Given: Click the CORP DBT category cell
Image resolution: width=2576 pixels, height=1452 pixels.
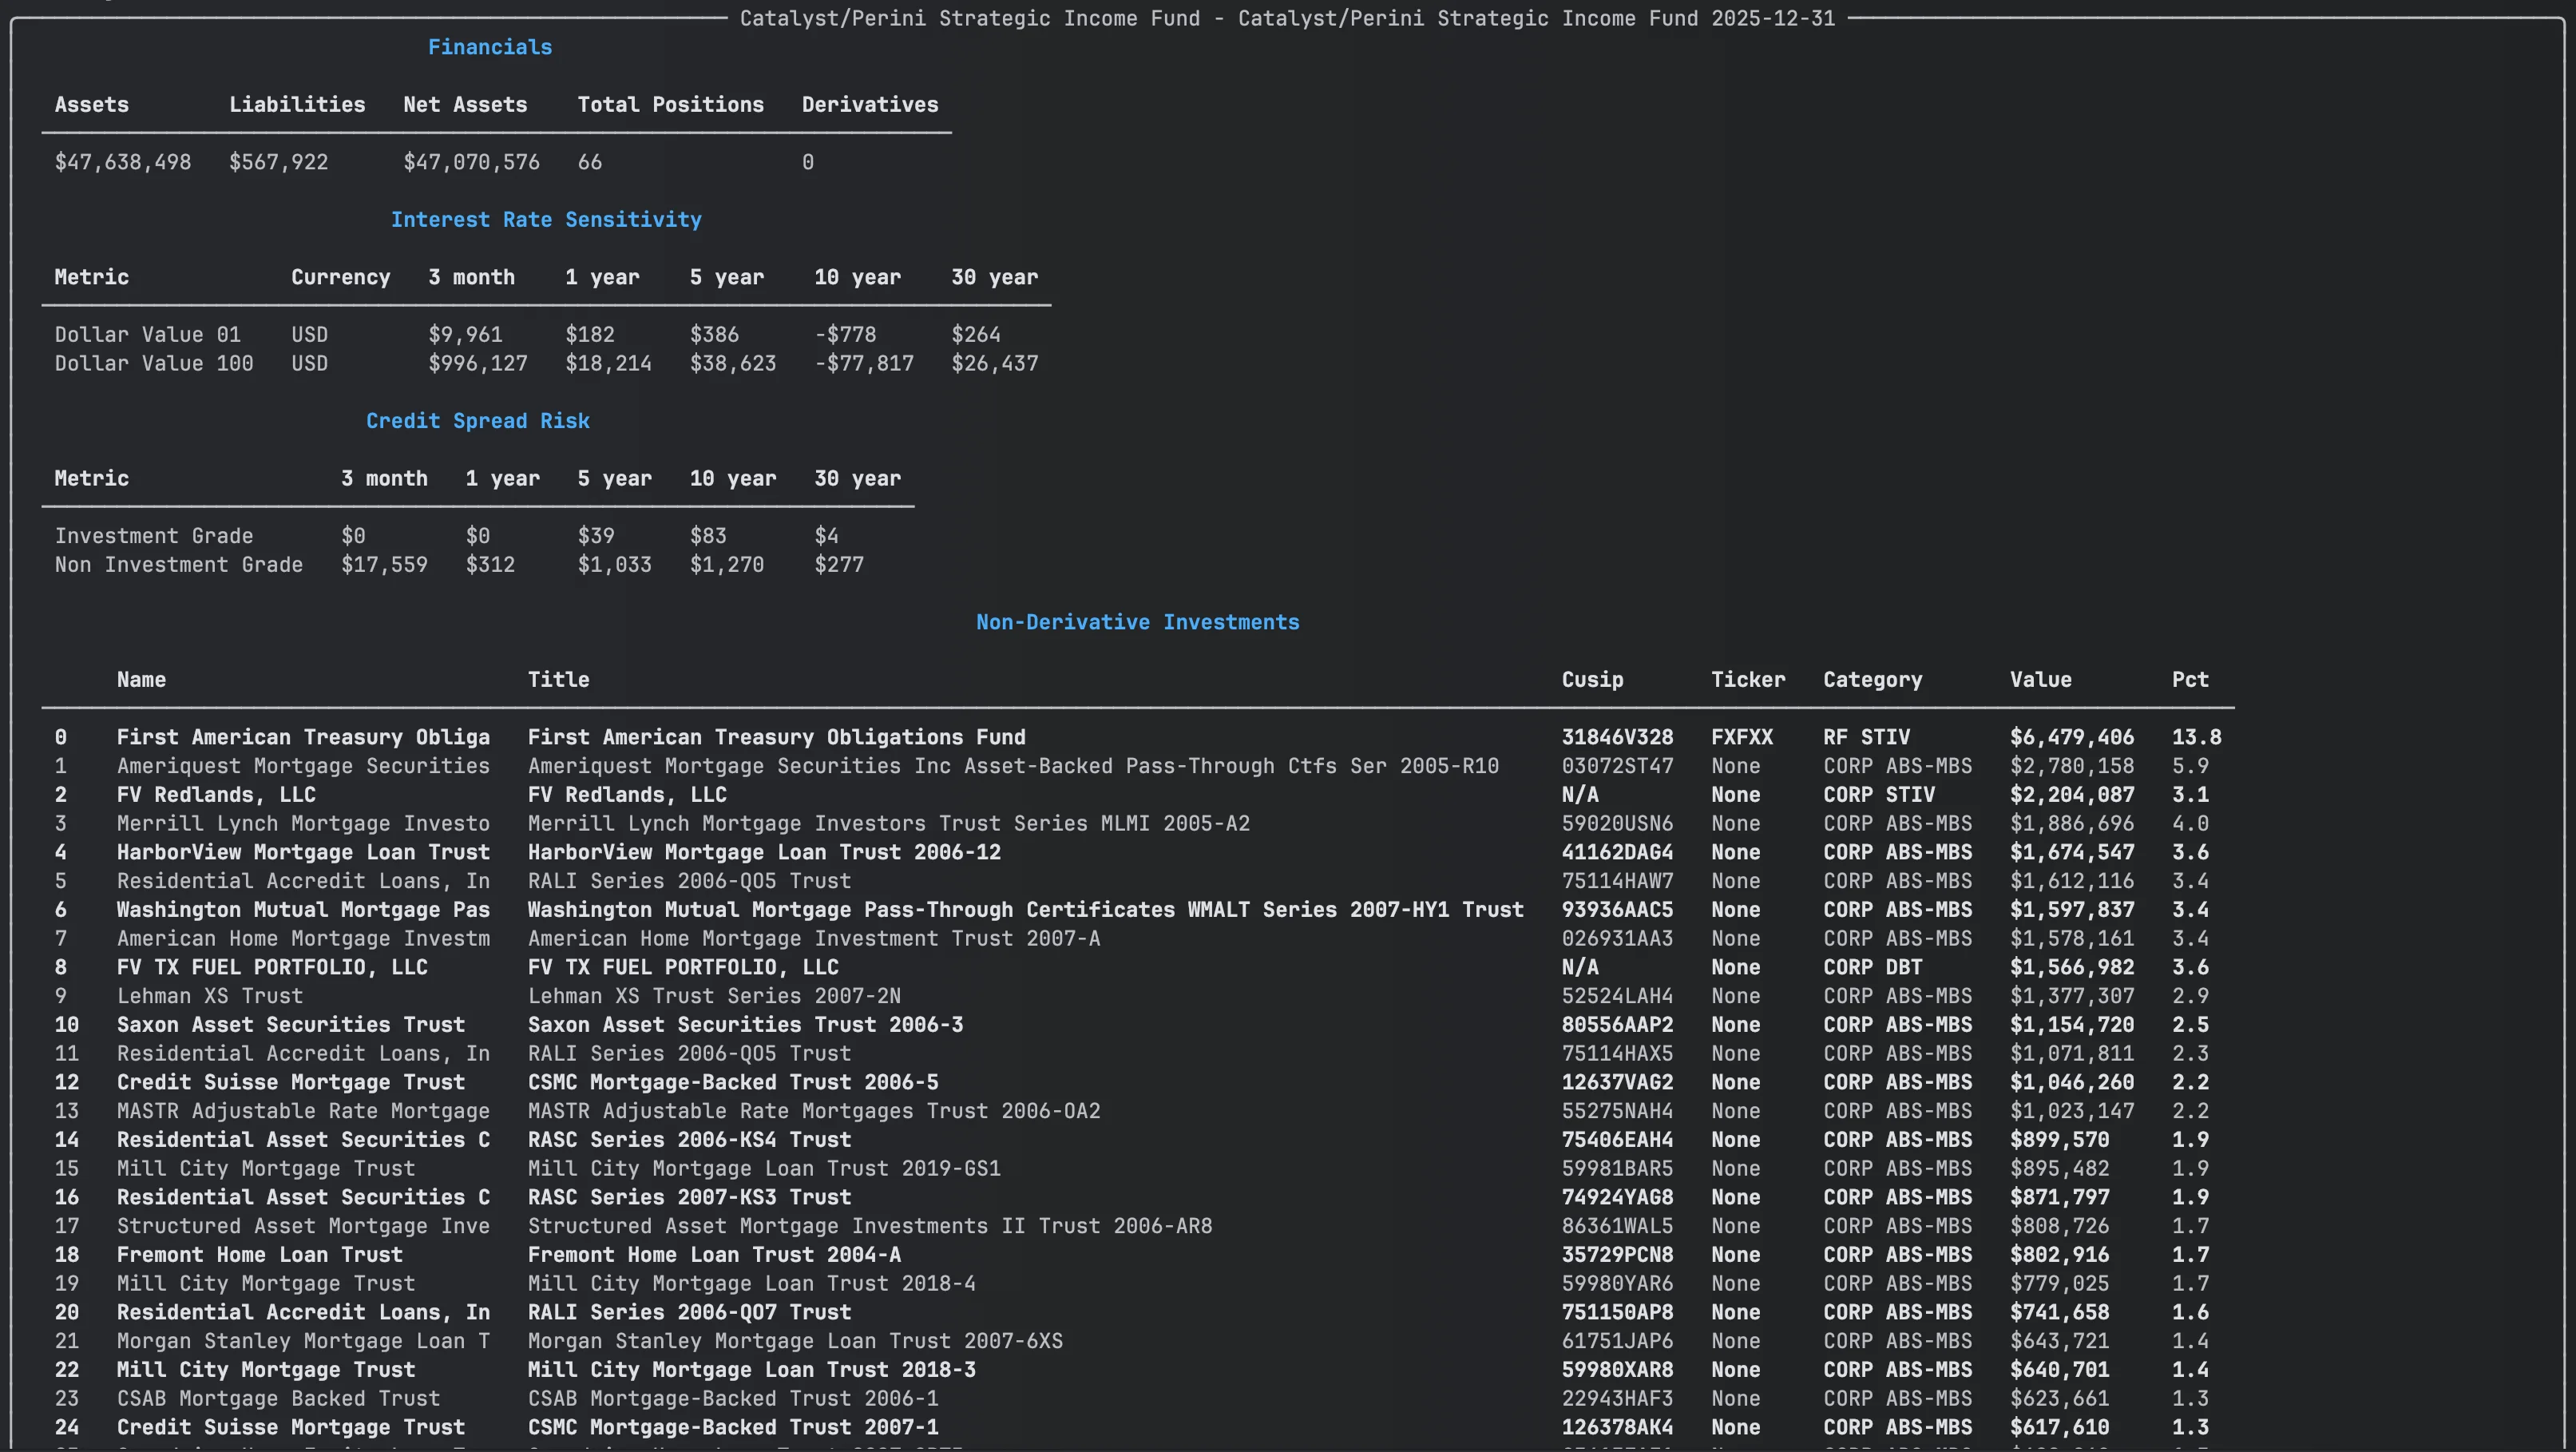Looking at the screenshot, I should click(1873, 967).
